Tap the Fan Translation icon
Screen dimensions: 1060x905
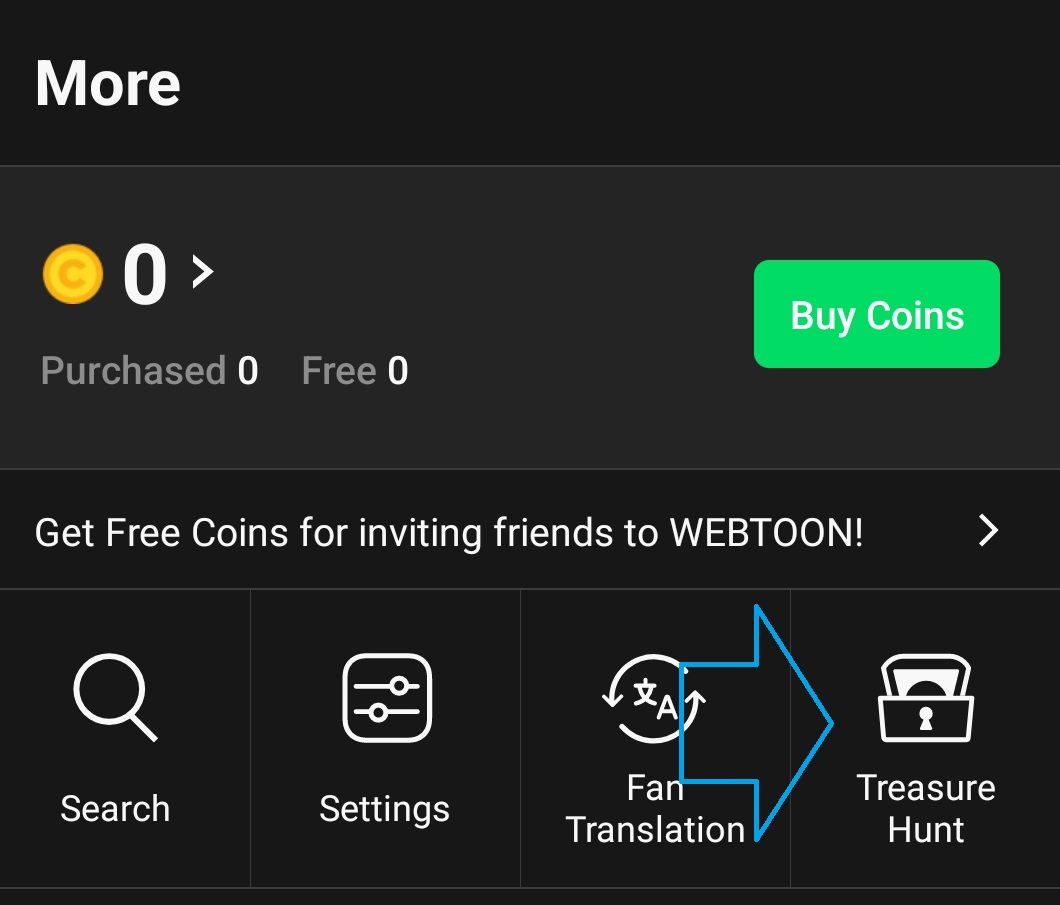645,697
